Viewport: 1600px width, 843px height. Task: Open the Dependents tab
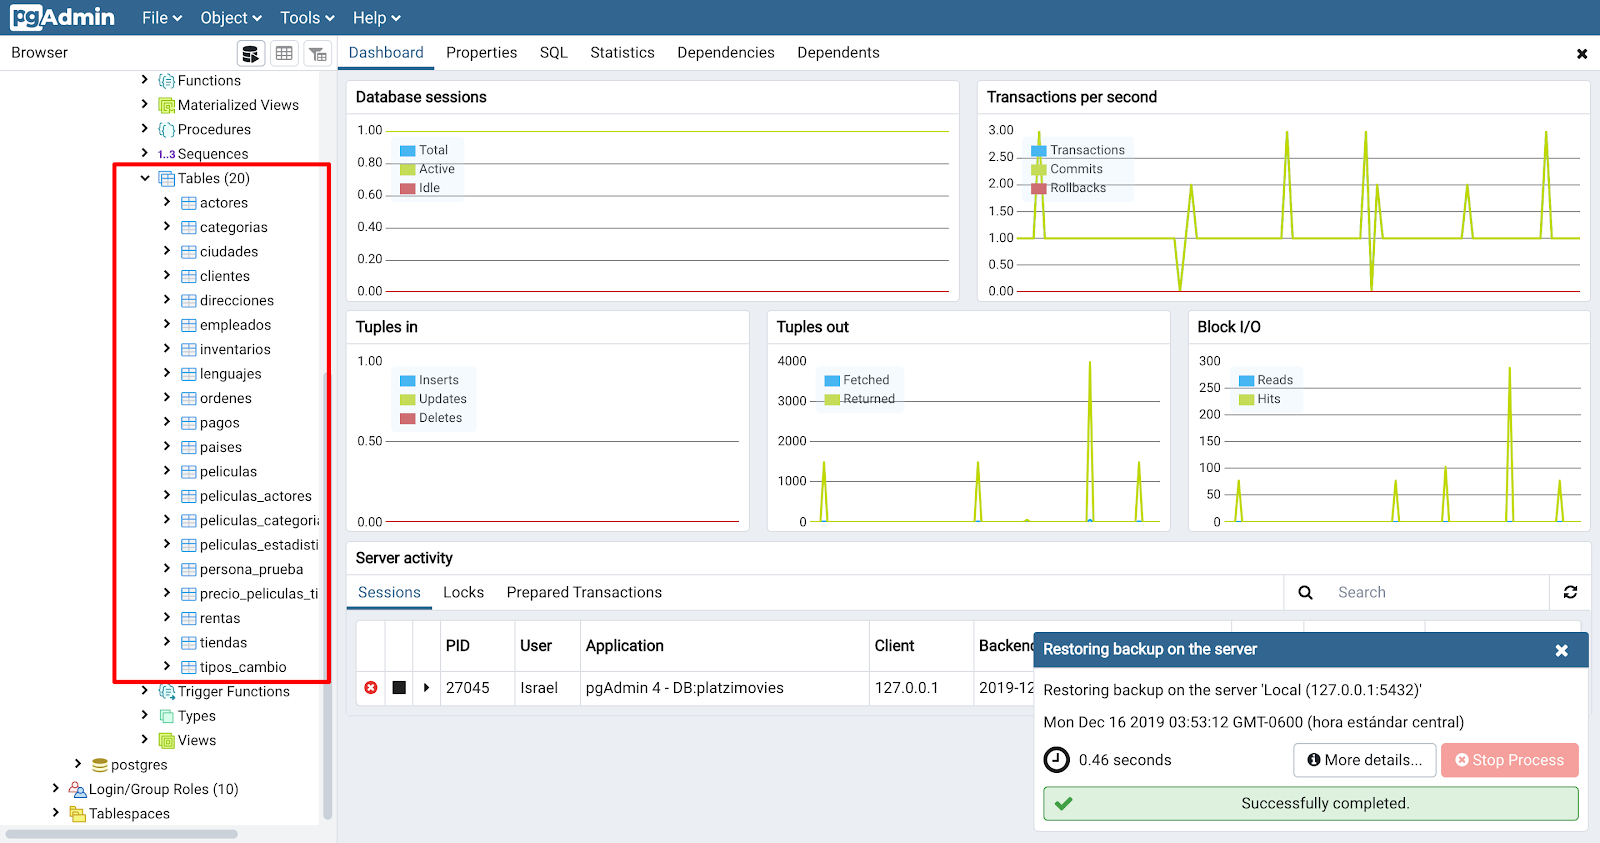838,53
